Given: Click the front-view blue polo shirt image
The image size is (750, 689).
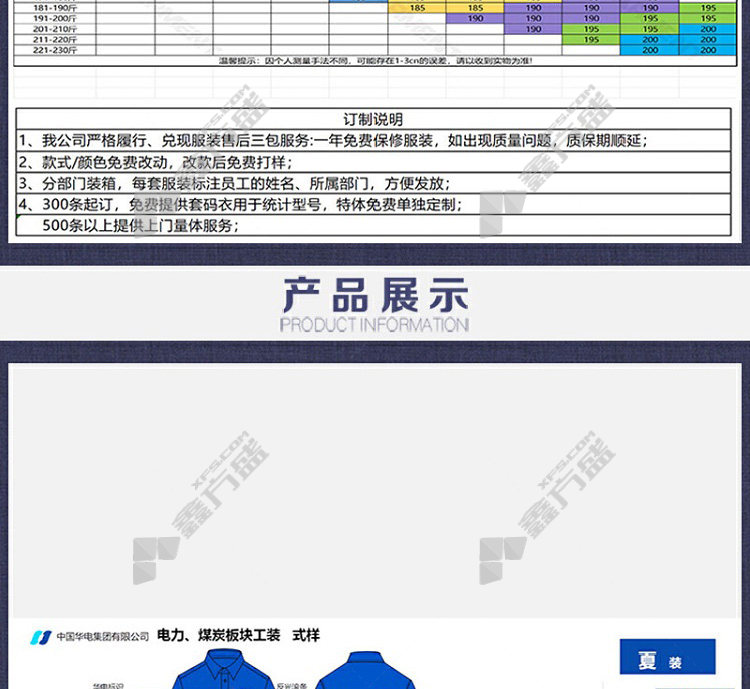Looking at the screenshot, I should pos(226,668).
